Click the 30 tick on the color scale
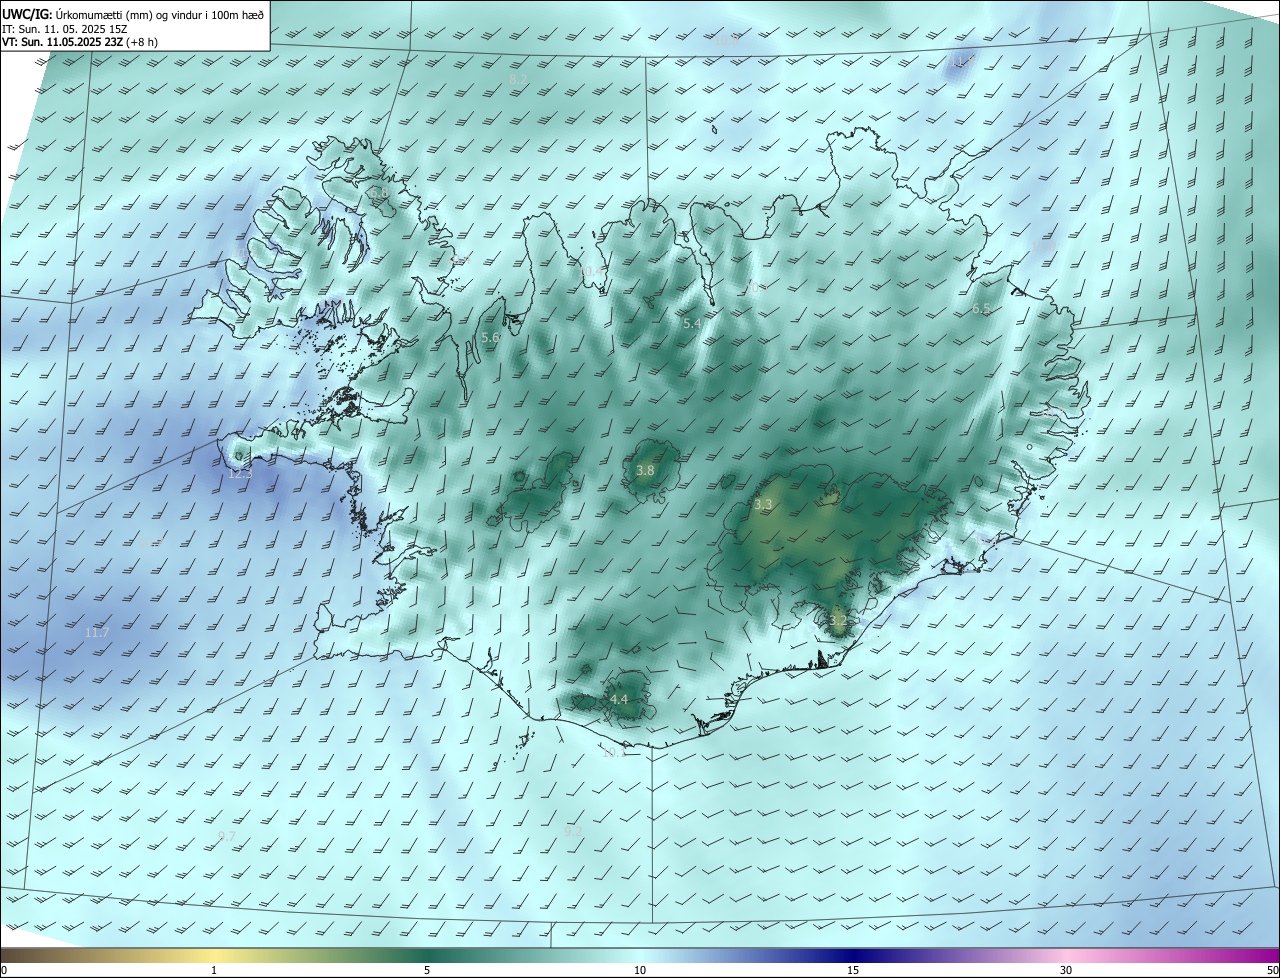Viewport: 1280px width, 978px height. point(1066,970)
